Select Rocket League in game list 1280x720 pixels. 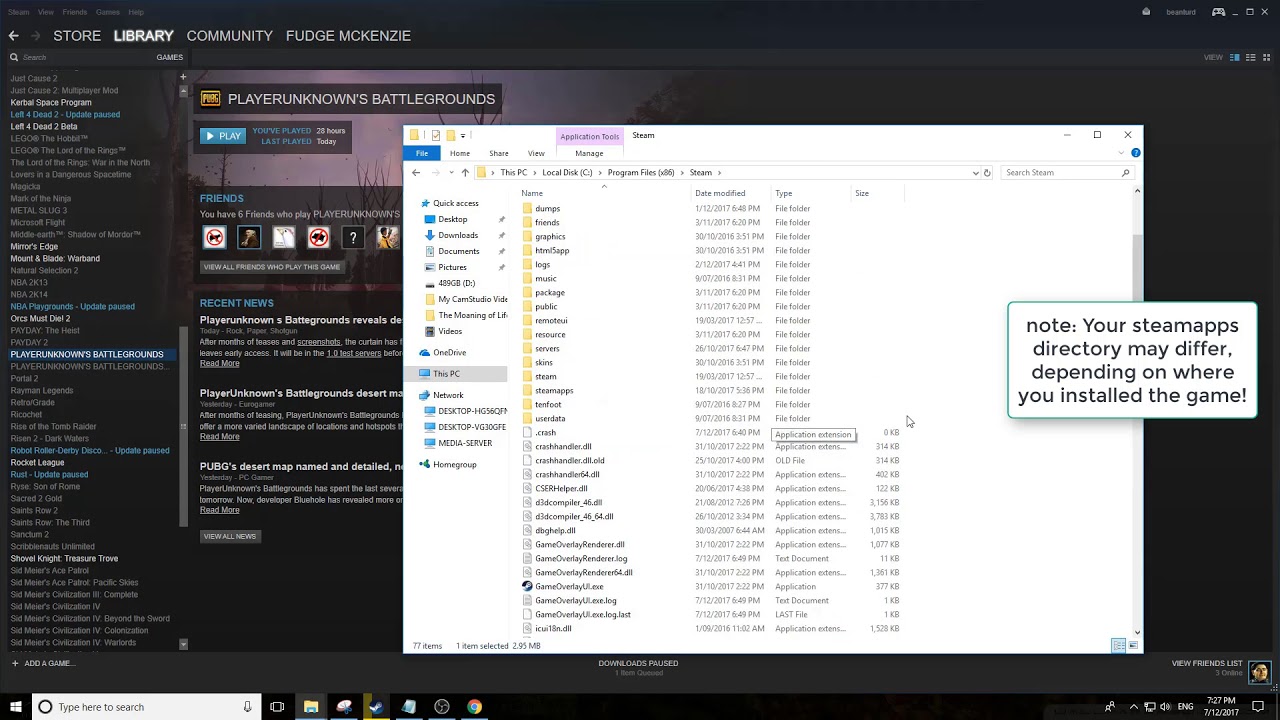pyautogui.click(x=37, y=462)
